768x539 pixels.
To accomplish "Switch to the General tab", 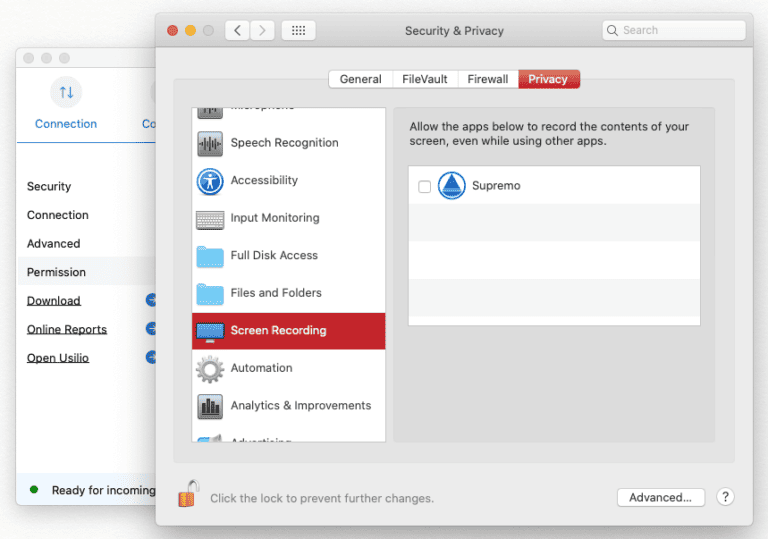I will pos(360,79).
